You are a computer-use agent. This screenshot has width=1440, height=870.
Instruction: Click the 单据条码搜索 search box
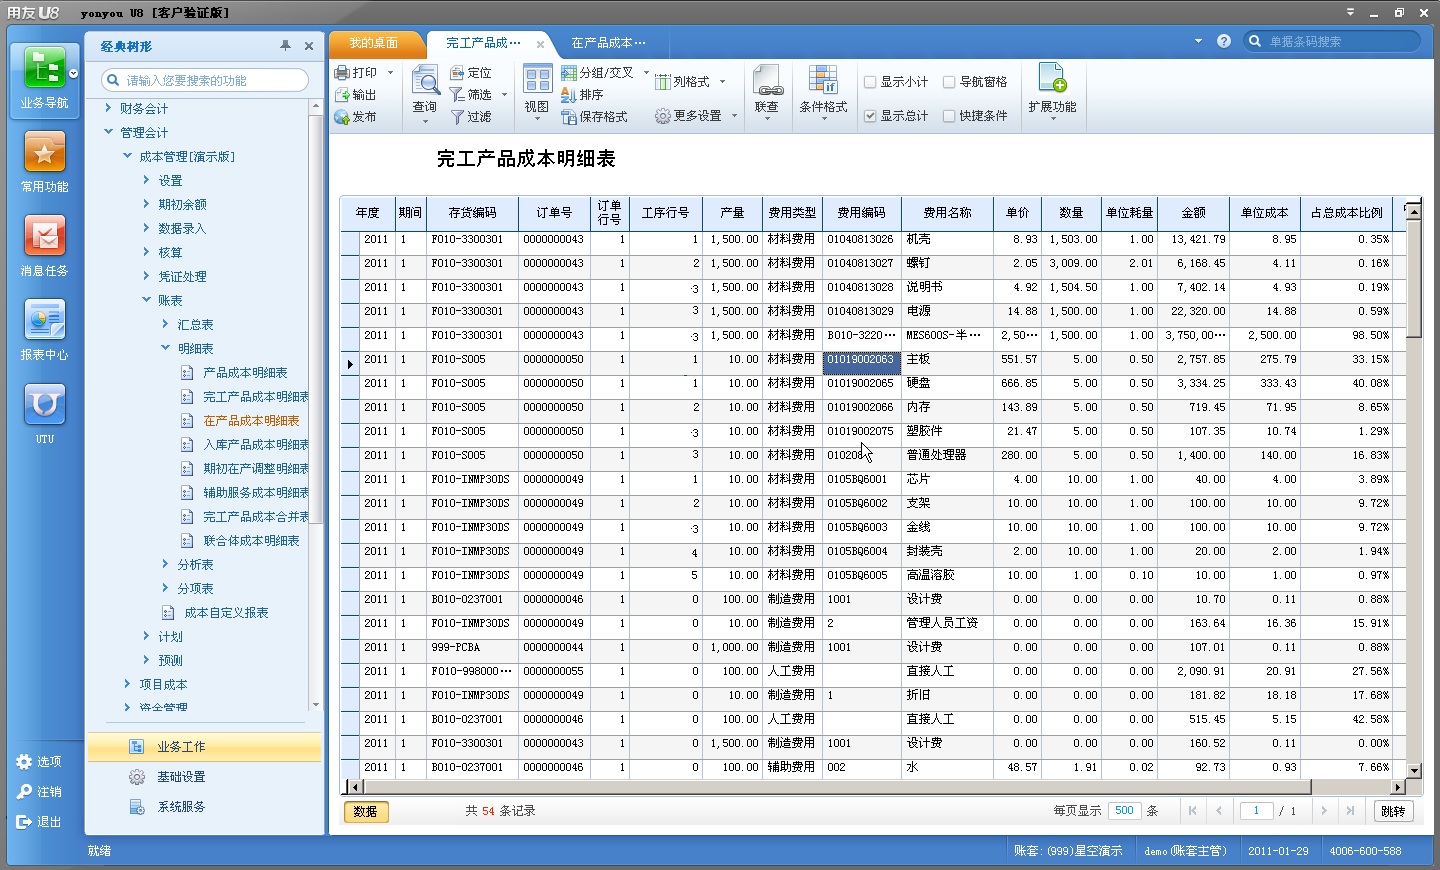1332,41
